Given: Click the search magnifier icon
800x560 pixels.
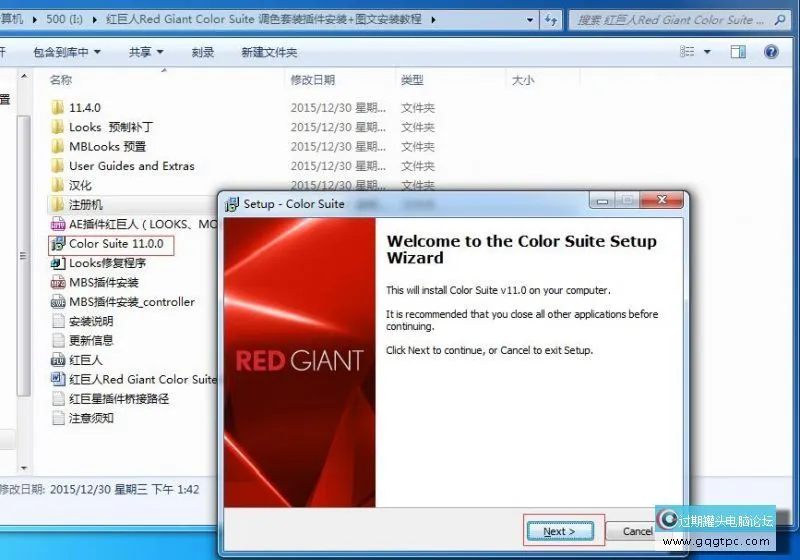Looking at the screenshot, I should [779, 20].
